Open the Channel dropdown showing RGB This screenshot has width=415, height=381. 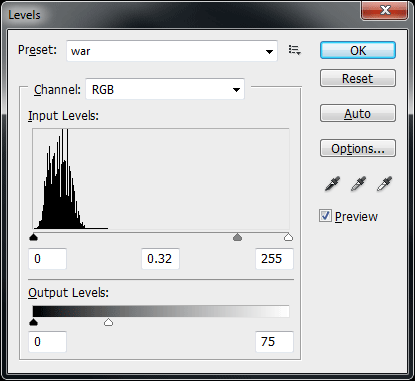(x=165, y=89)
